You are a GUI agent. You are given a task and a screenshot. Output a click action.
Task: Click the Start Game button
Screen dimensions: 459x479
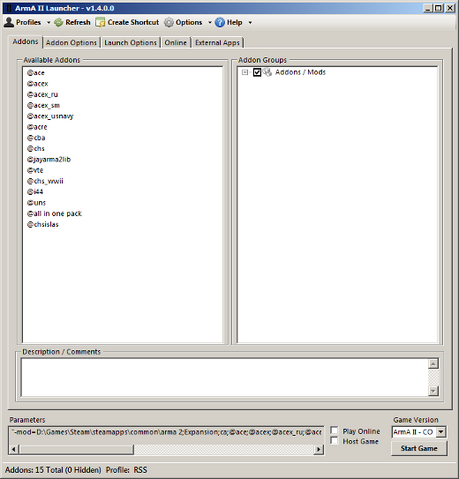click(x=419, y=448)
